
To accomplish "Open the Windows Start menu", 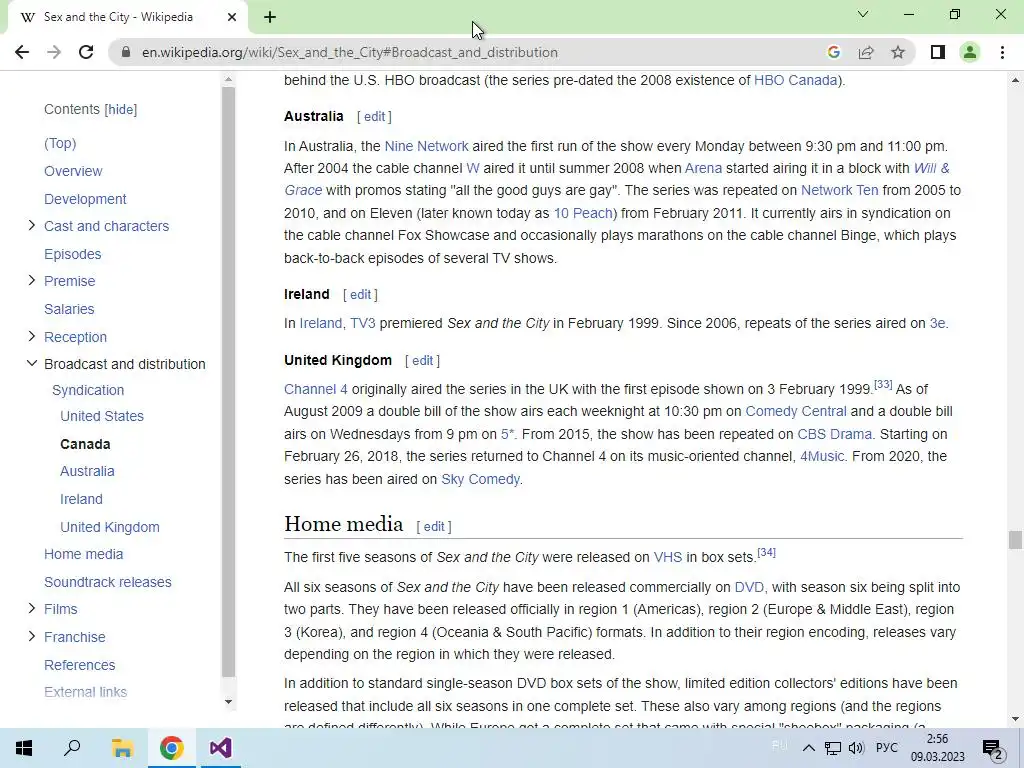I will tap(24, 748).
